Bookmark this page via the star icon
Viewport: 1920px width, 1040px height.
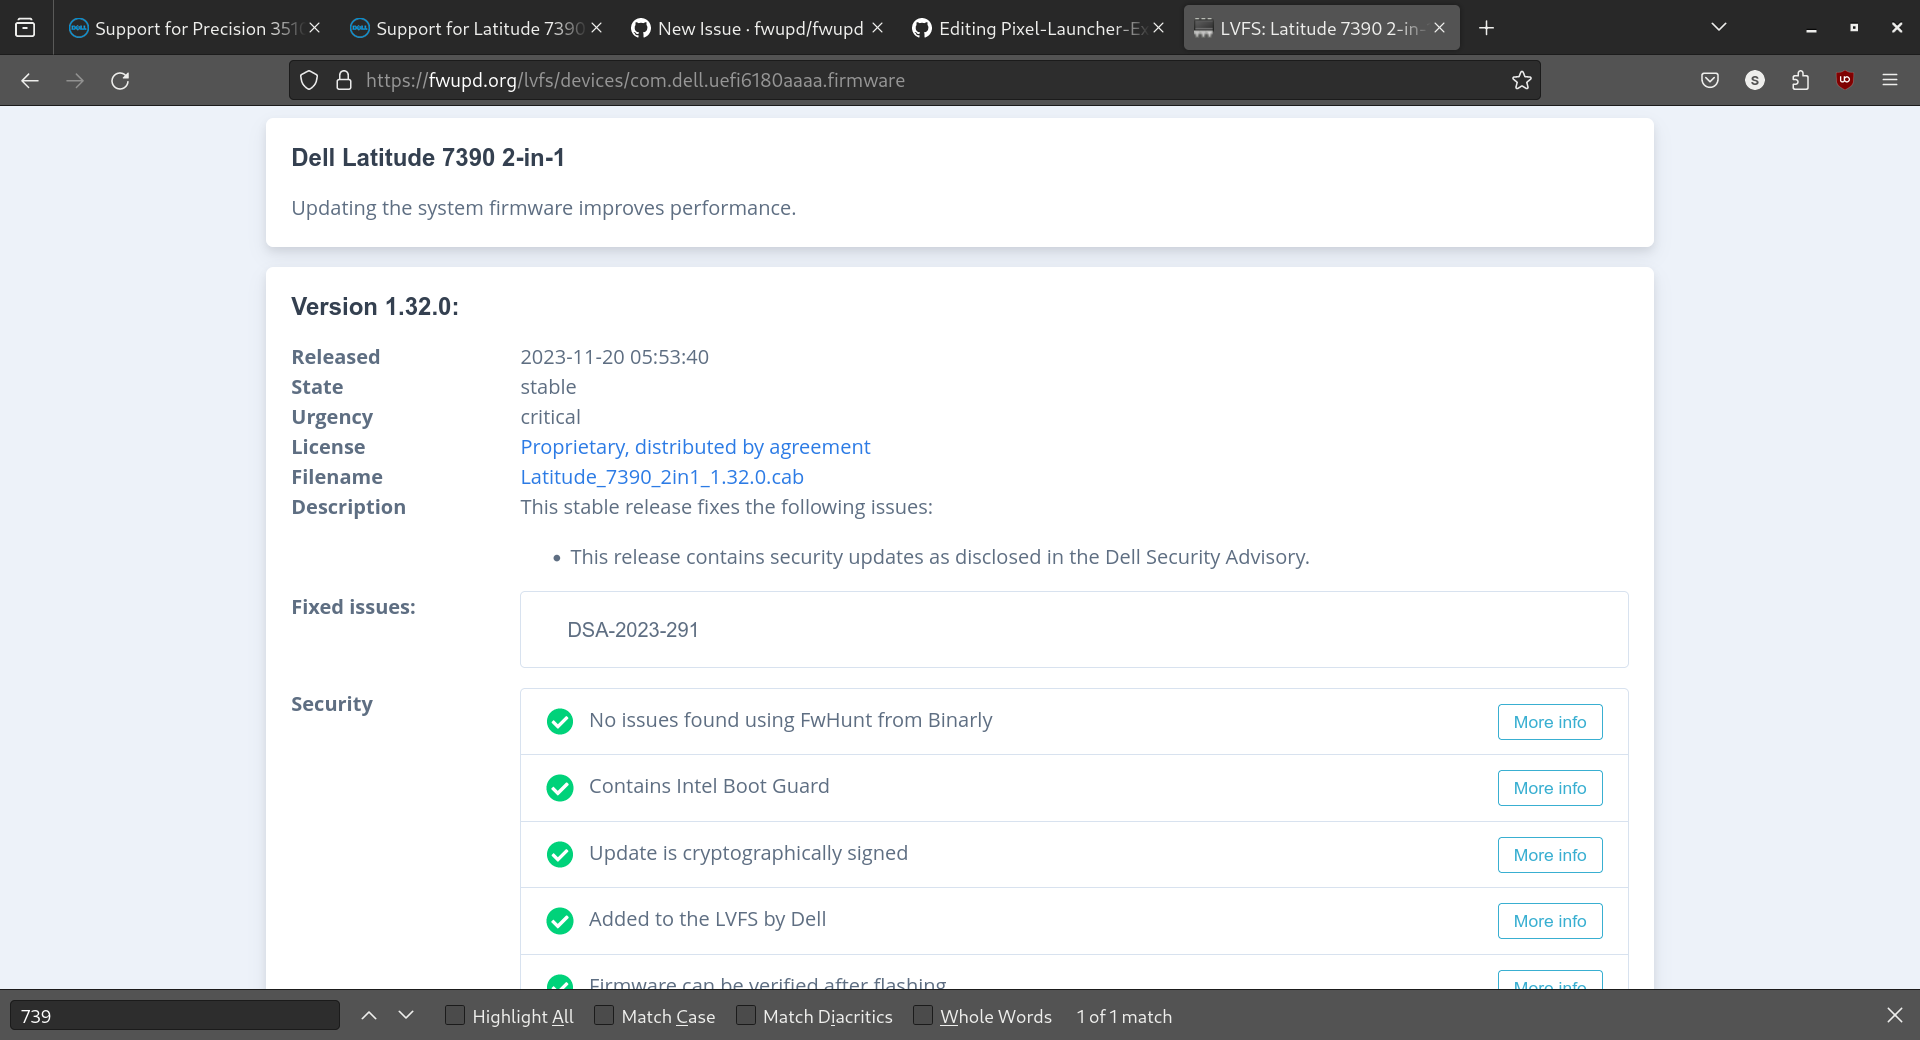pyautogui.click(x=1522, y=80)
